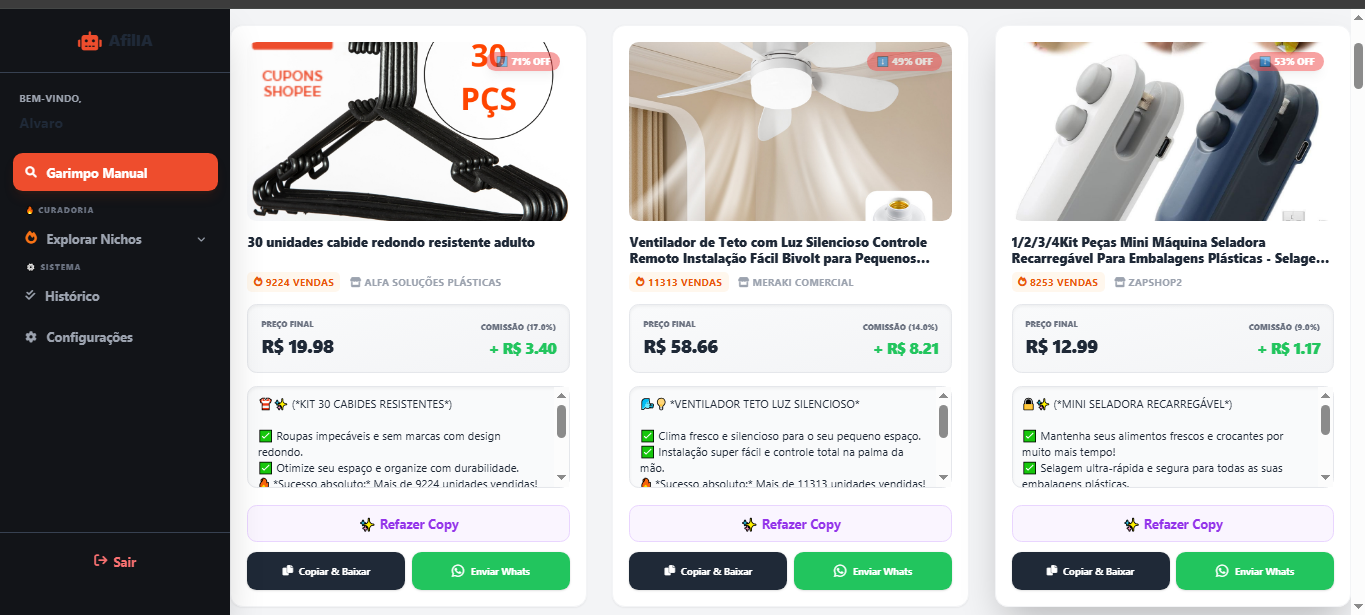1365x615 pixels.
Task: Click the checkmark icon beside Histórico
Action: point(31,296)
